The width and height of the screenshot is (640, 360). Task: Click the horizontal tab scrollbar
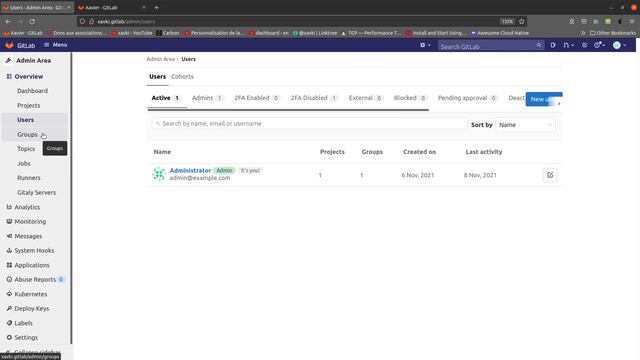coord(288,109)
